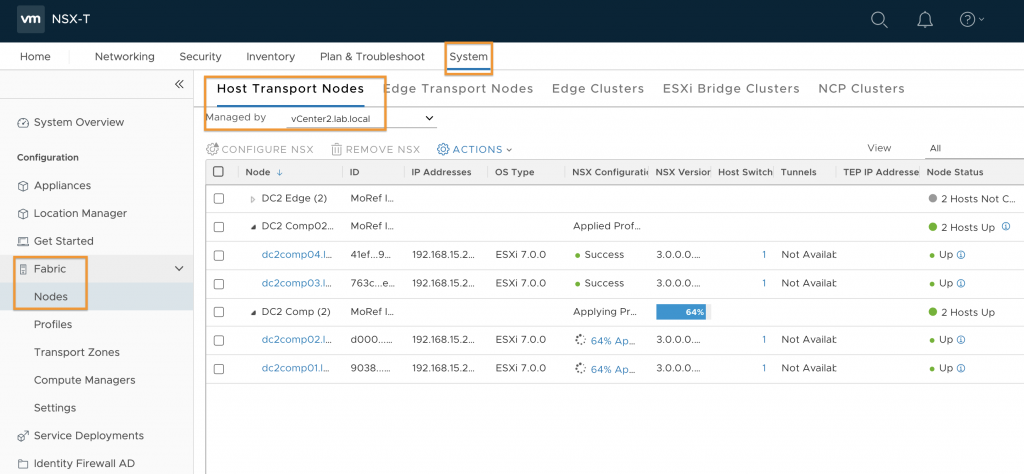Screen dimensions: 1024x474
Task: Click info icon next to dc2comp02 Up status
Action: [961, 340]
